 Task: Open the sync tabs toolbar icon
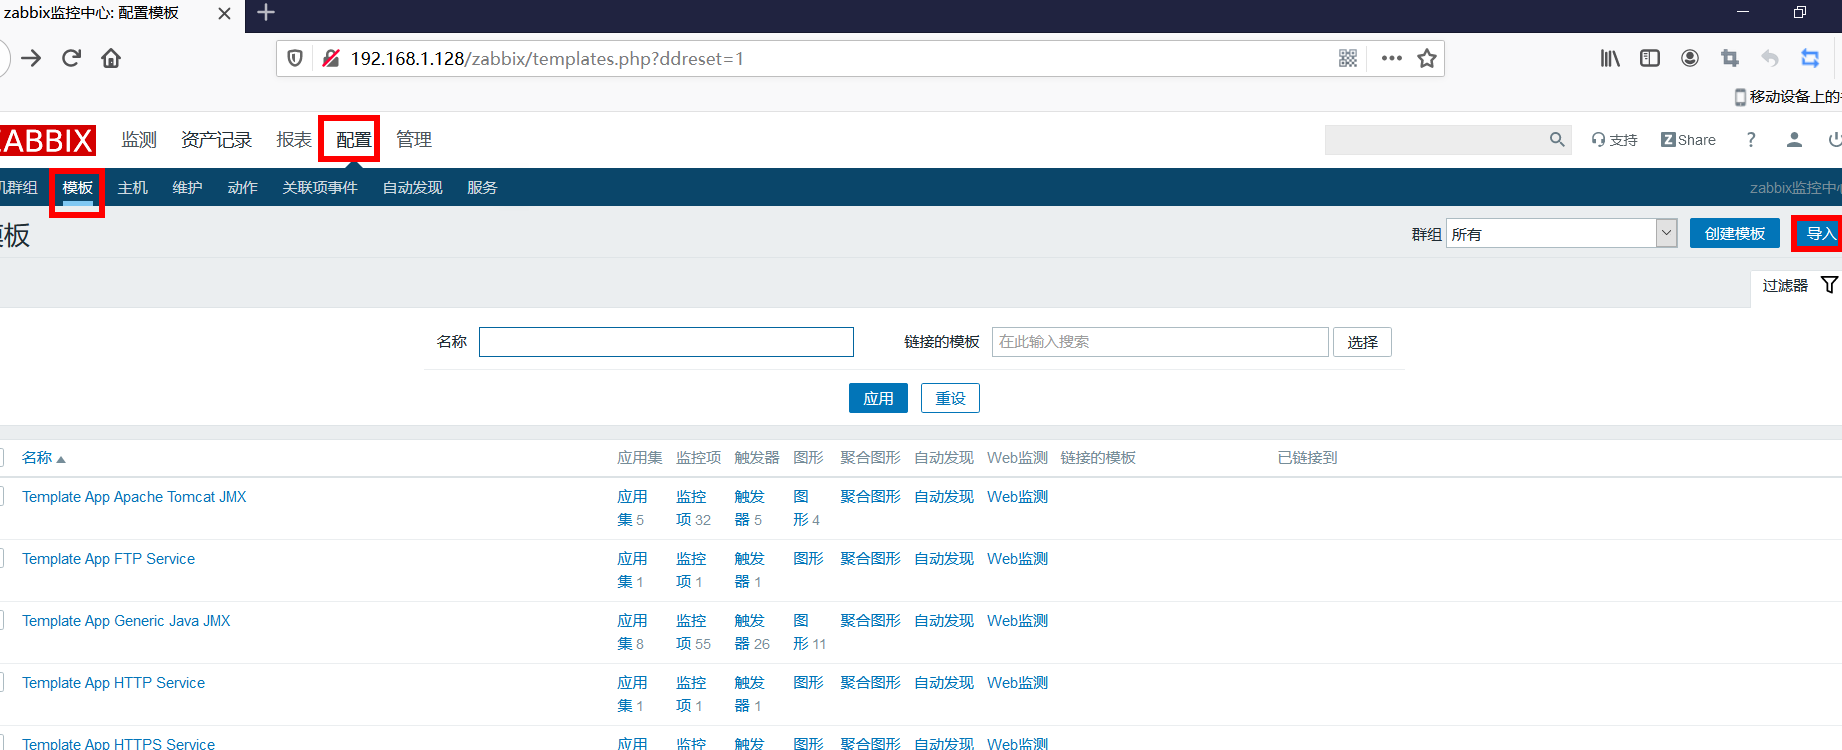1810,58
